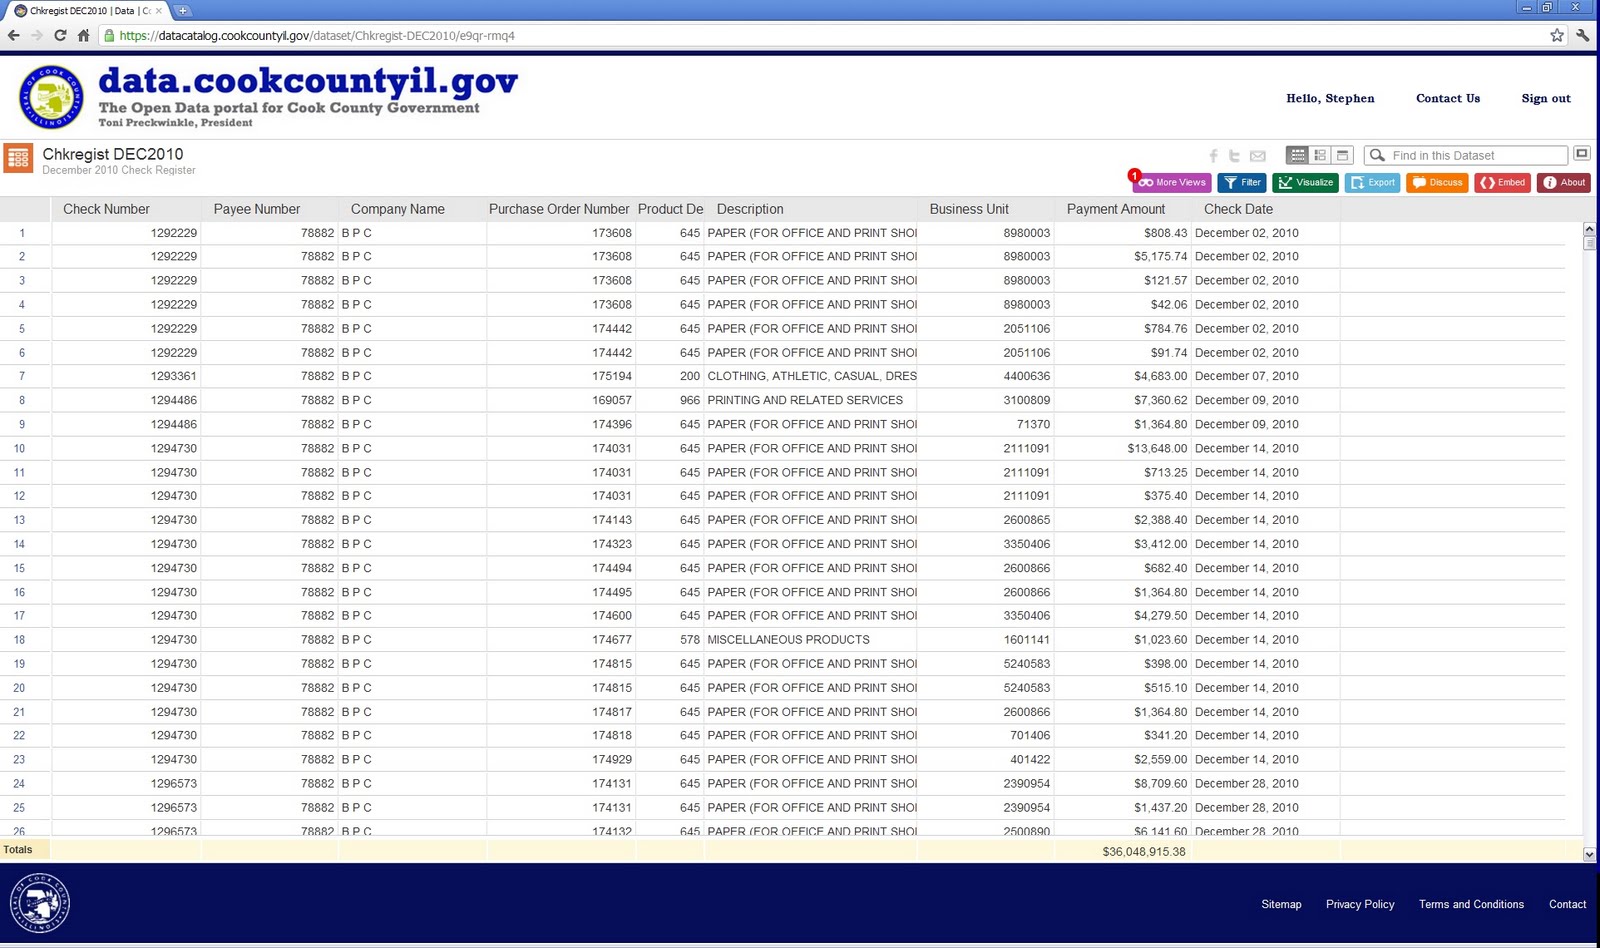Open browser settings with the wrench icon
Screen dimensions: 1600x948
pos(1583,34)
